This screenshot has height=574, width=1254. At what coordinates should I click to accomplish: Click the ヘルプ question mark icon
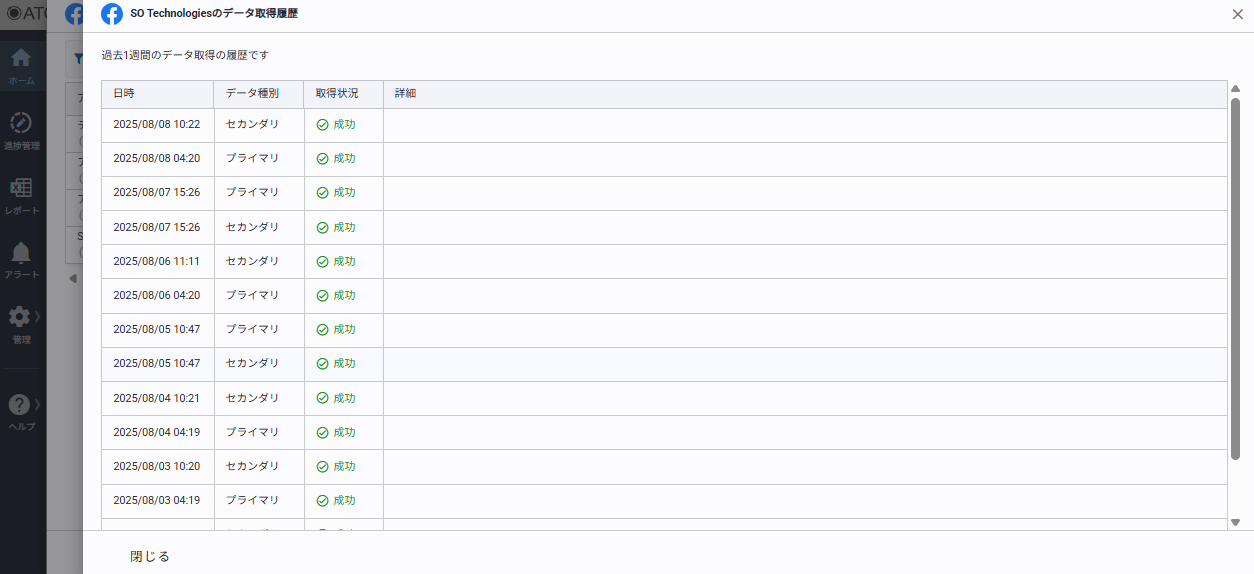19,405
